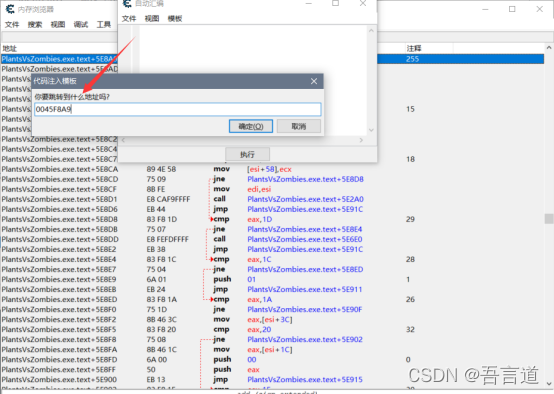The width and height of the screenshot is (554, 394).
Task: Select address row PlantsVsZombies.exe.text+5E8D8
Action: tap(60, 219)
